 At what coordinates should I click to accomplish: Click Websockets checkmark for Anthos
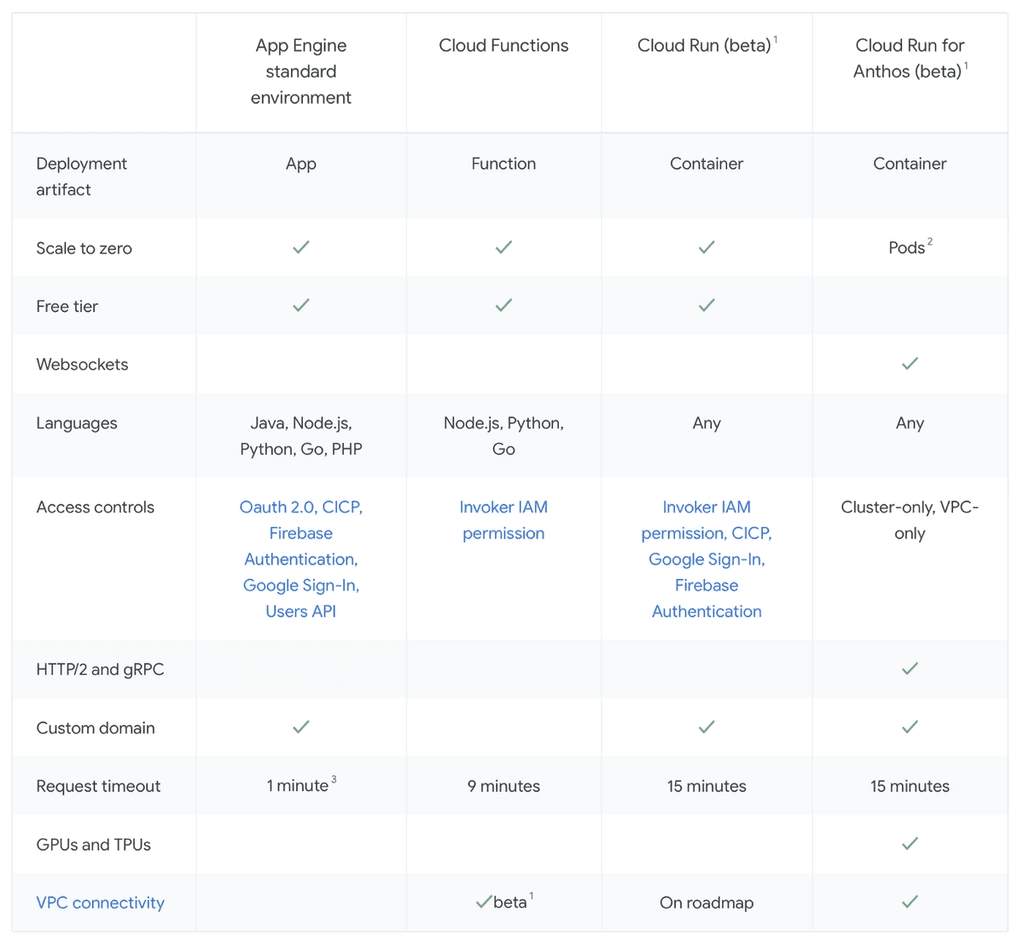click(x=910, y=364)
